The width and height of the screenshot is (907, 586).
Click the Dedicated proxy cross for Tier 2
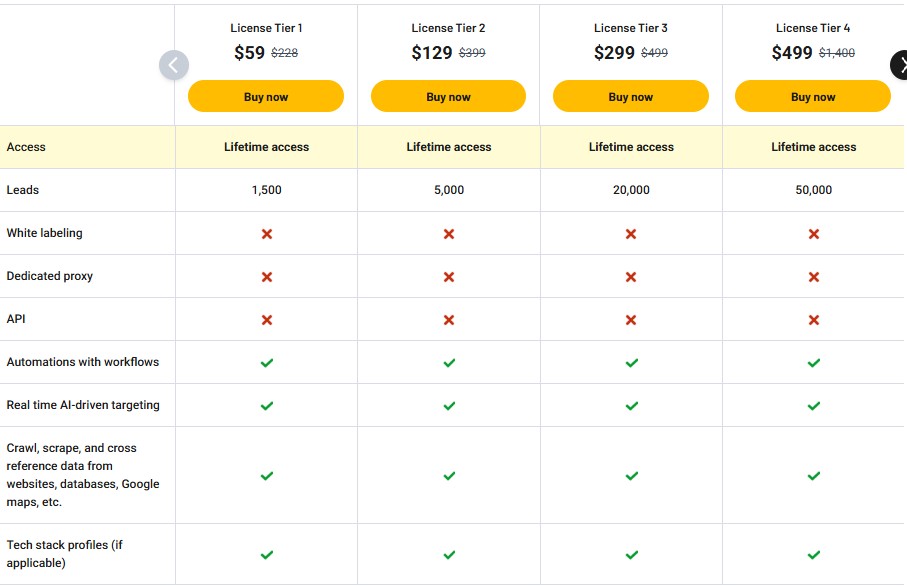click(x=449, y=277)
